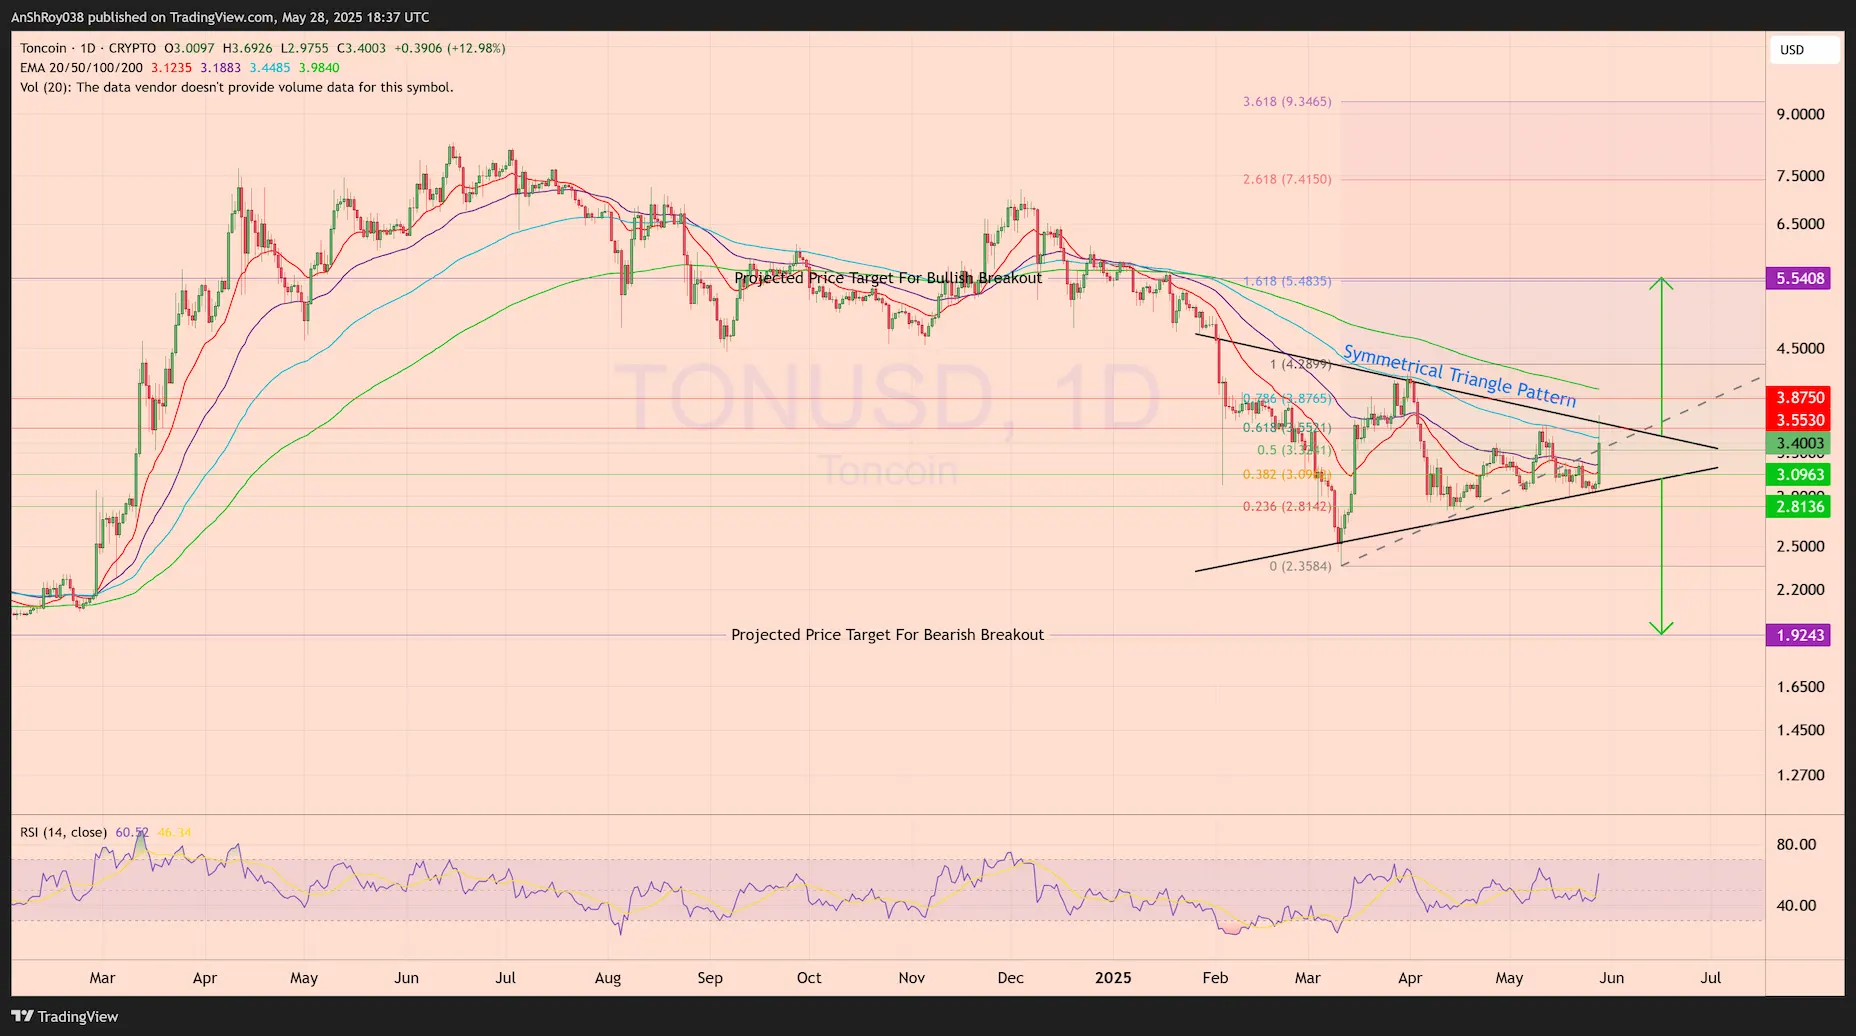
Task: Click the red 3.8750 price label
Action: pos(1800,396)
